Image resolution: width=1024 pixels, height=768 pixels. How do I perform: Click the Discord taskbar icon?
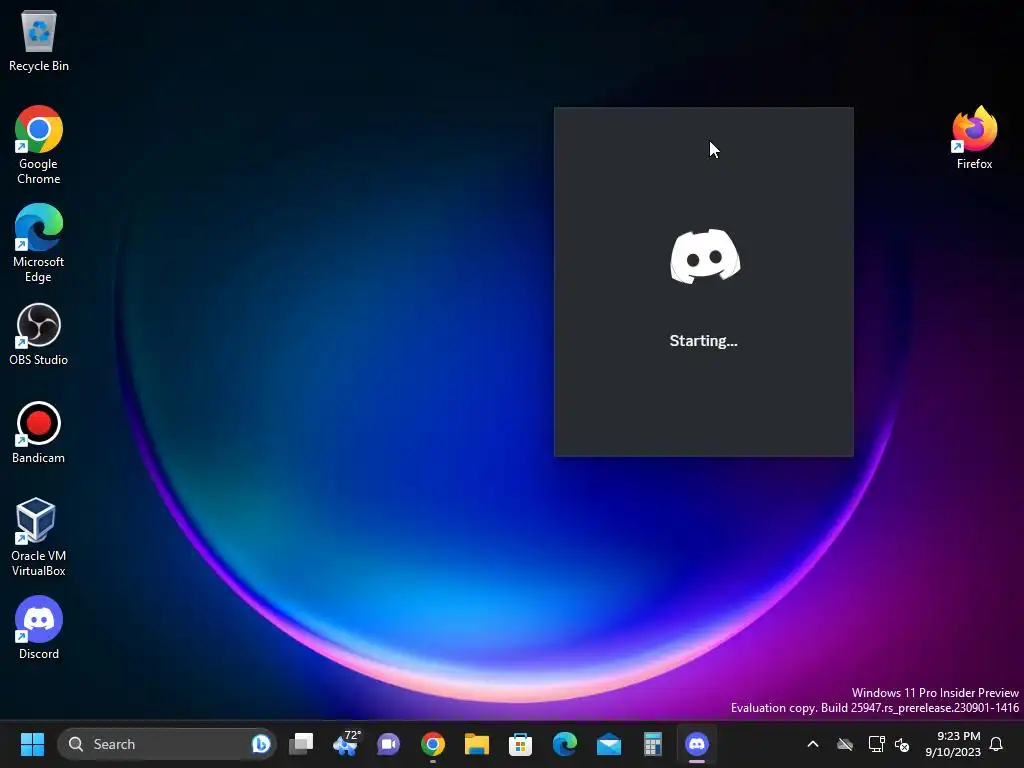(697, 744)
